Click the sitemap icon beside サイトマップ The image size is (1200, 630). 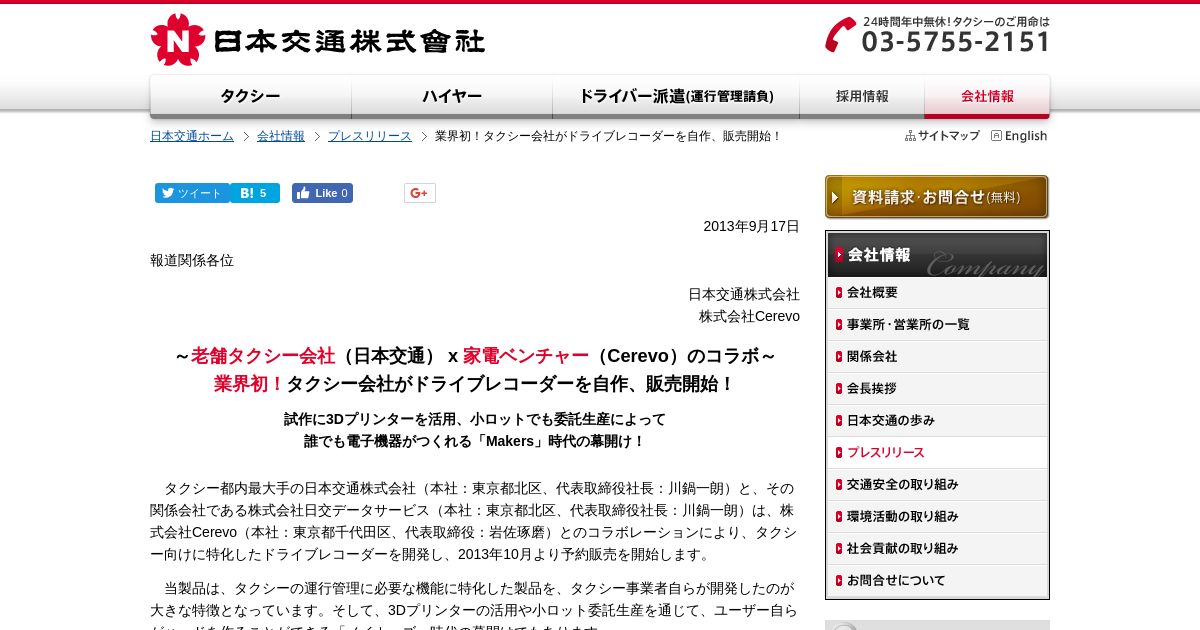coord(910,136)
